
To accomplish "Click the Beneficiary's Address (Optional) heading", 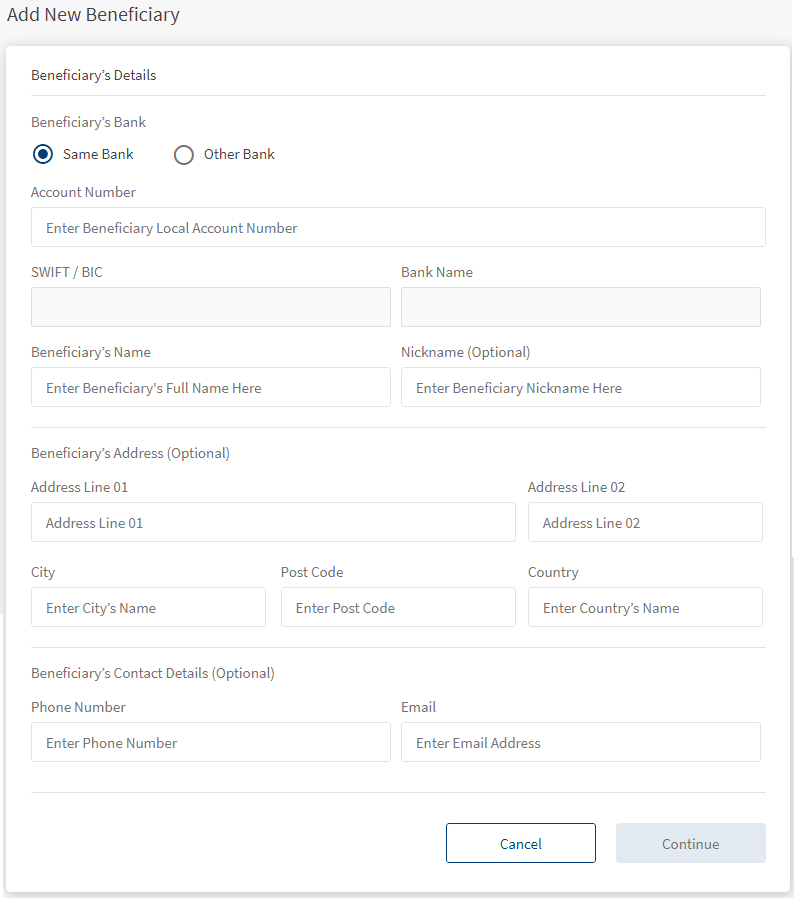I will 130,453.
